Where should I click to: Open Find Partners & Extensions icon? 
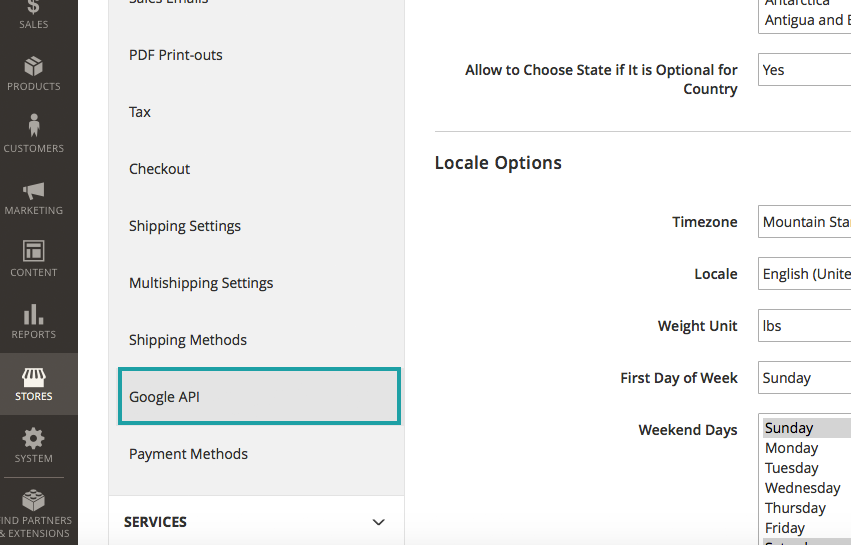click(34, 502)
